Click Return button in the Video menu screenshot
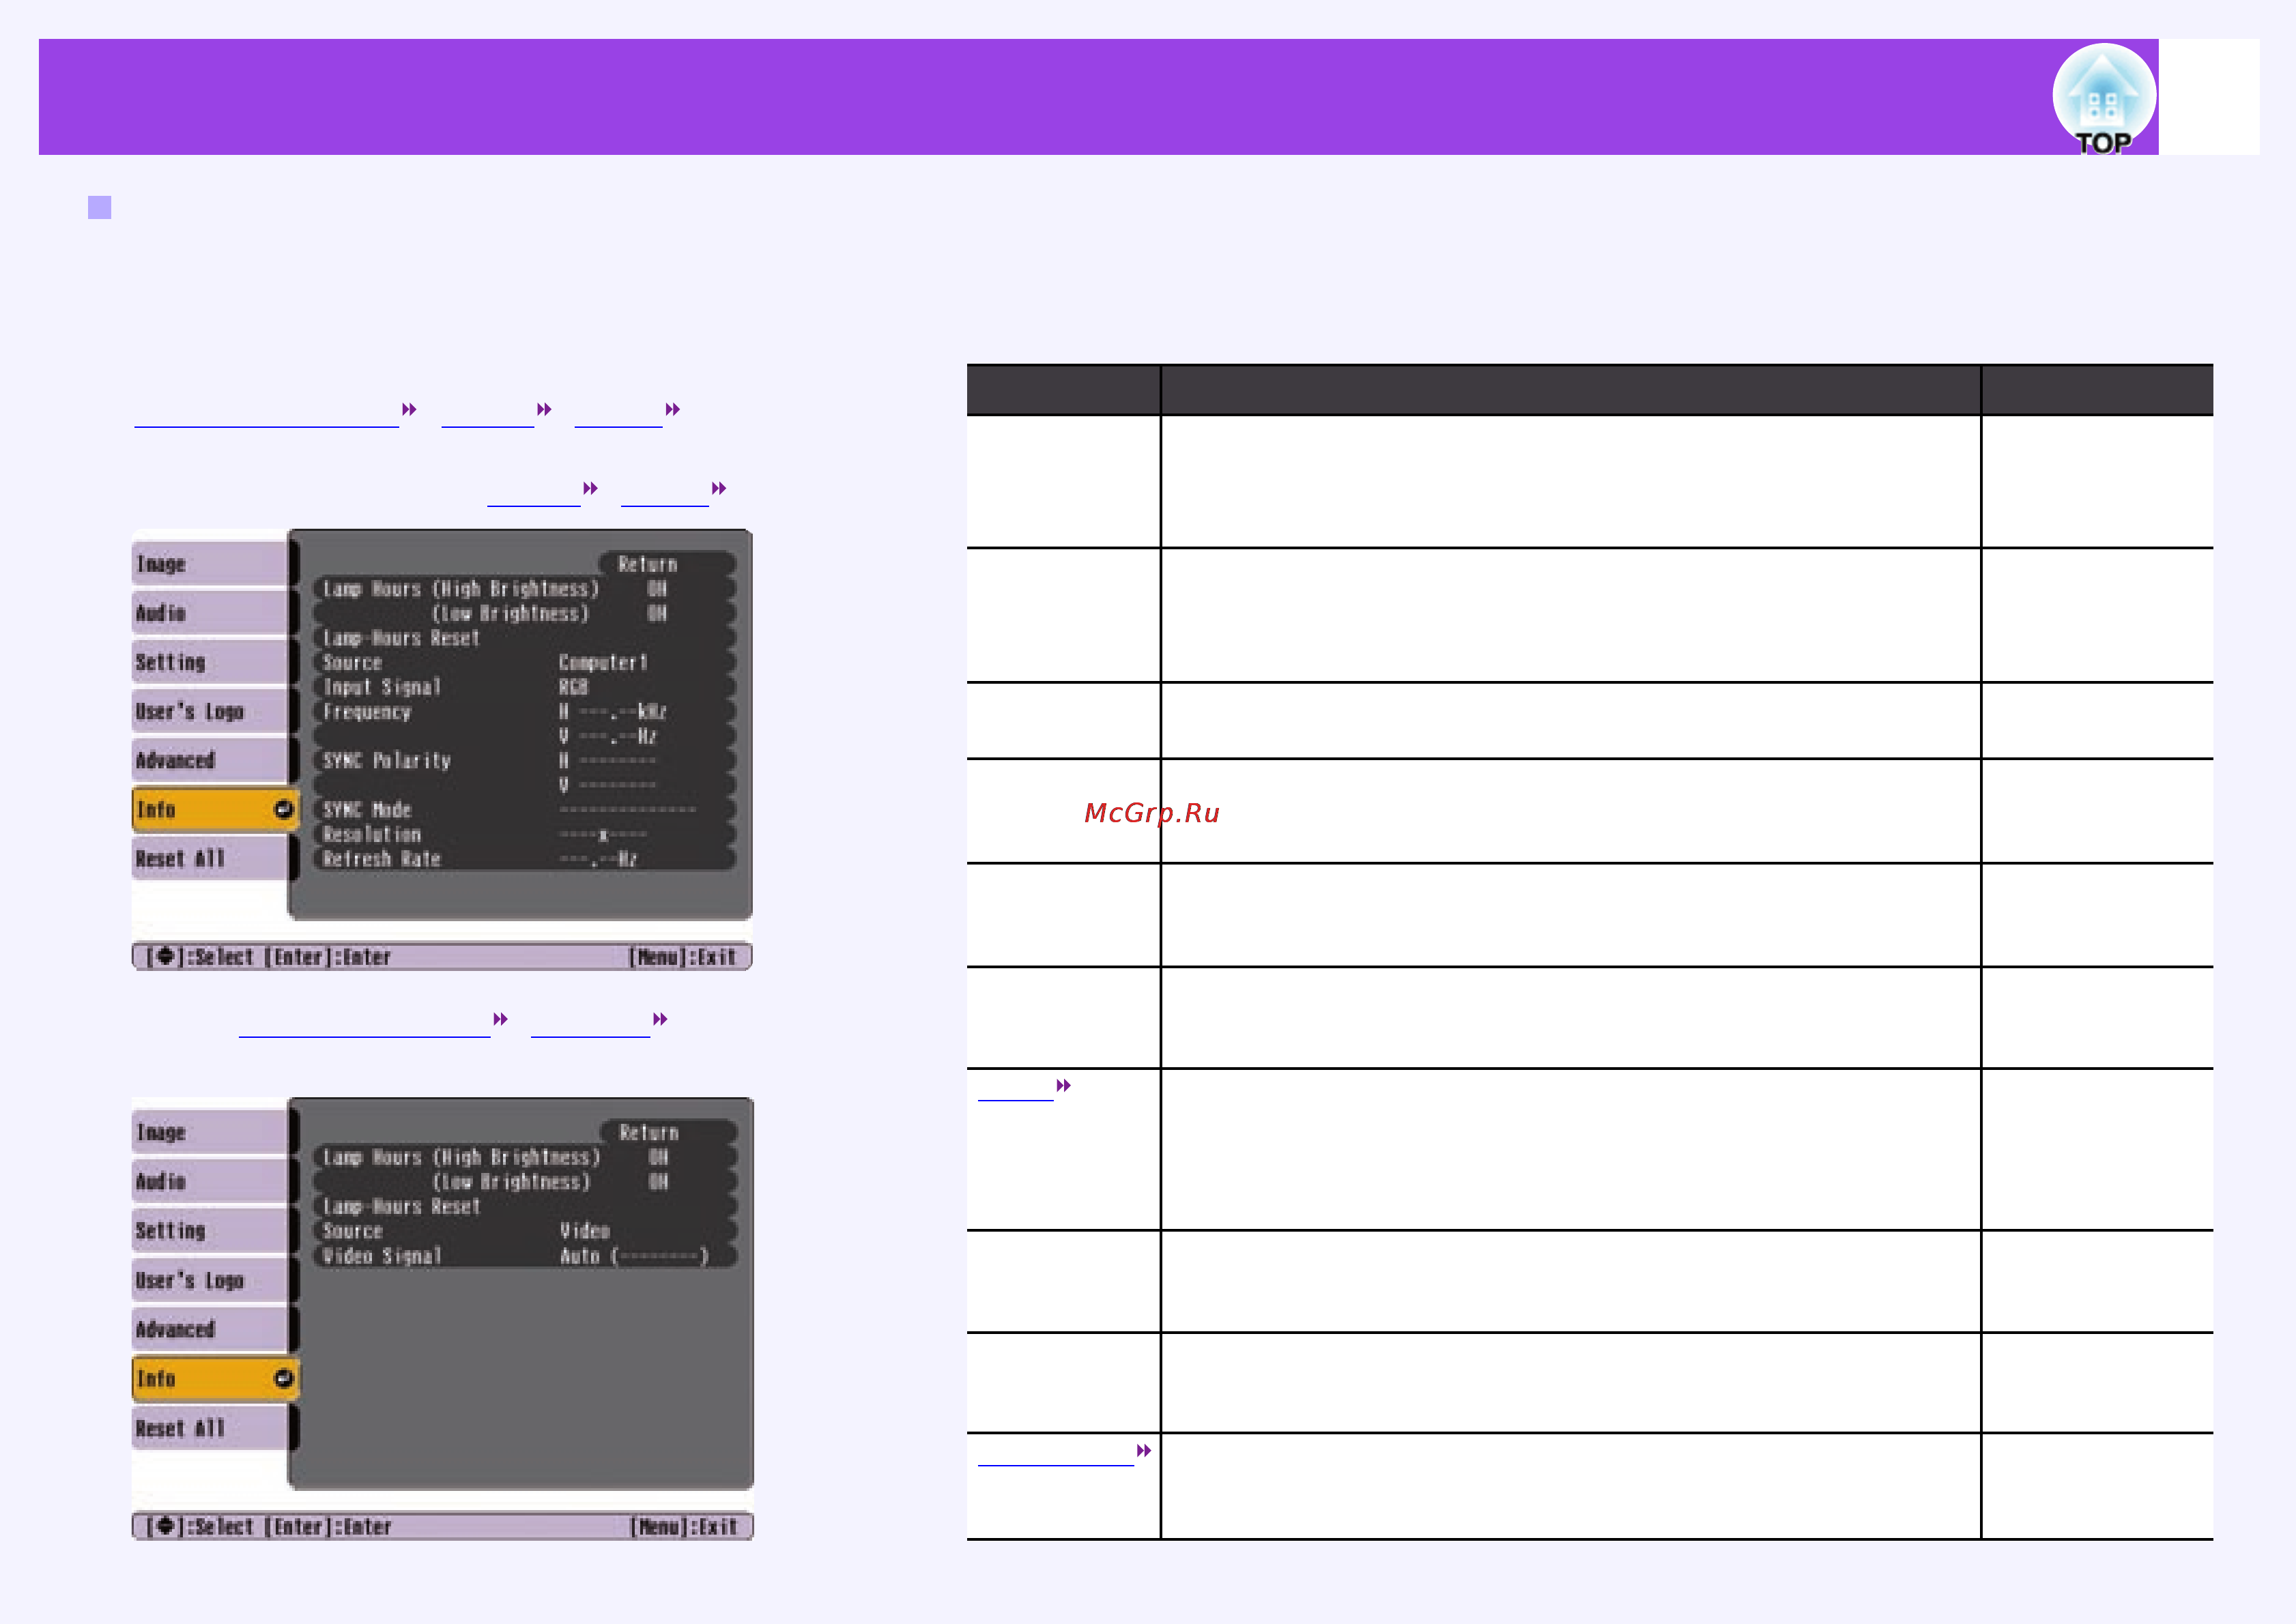Screen dimensions: 2296x1624 [x=668, y=1133]
